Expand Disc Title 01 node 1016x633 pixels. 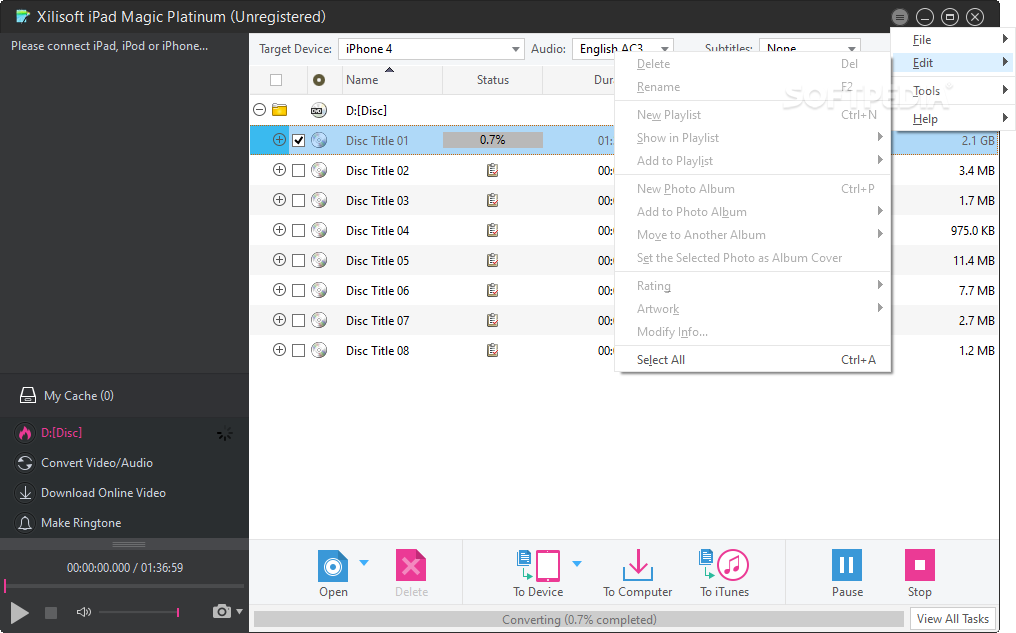click(x=279, y=139)
